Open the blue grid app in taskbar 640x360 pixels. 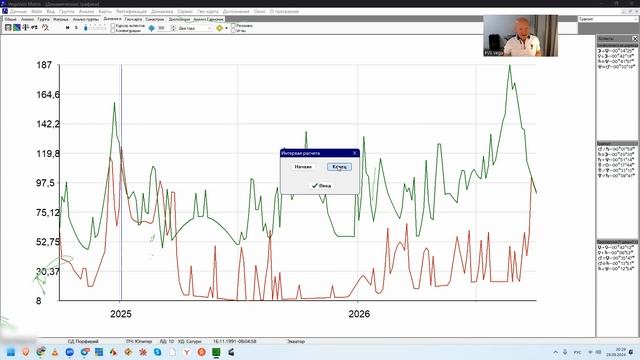(99, 352)
